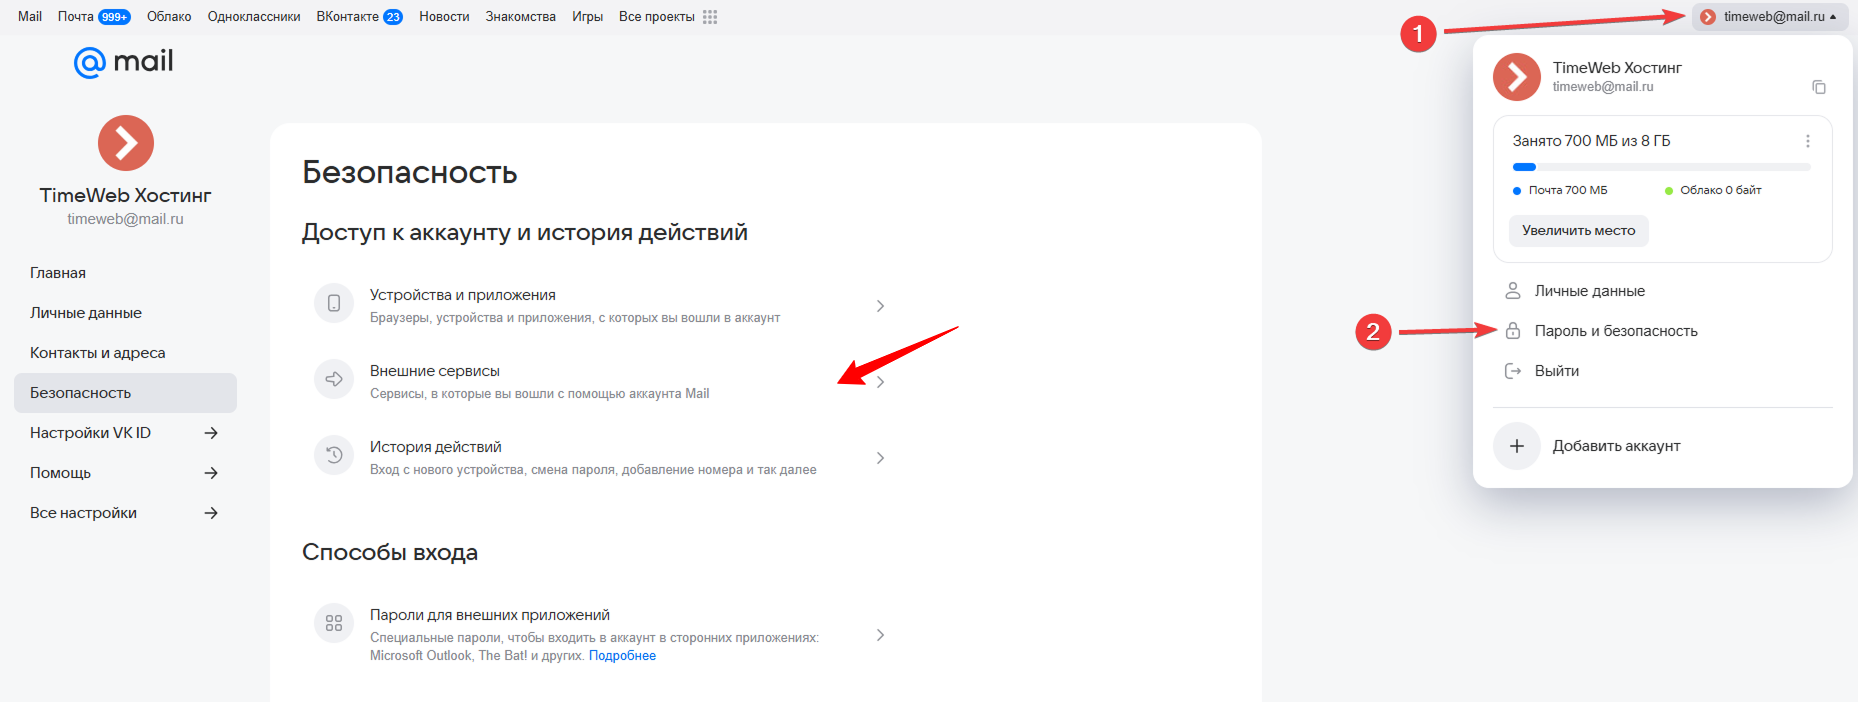Screen dimensions: 1858x702
Task: Click the Способы входа heading
Action: pyautogui.click(x=390, y=552)
